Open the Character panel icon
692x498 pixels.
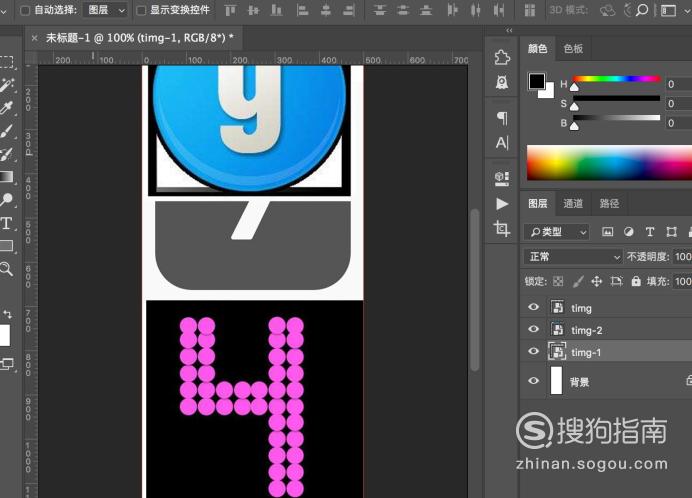(502, 143)
